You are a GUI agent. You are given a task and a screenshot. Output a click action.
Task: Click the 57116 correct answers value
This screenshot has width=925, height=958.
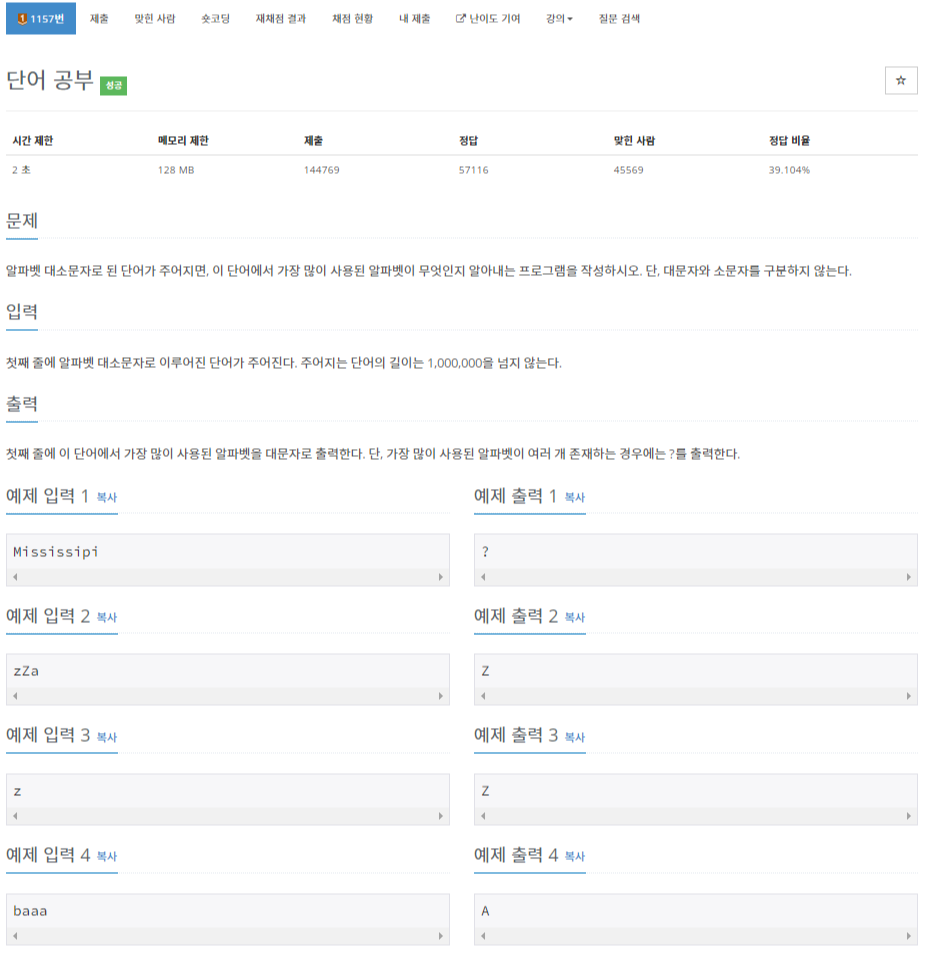pos(473,170)
